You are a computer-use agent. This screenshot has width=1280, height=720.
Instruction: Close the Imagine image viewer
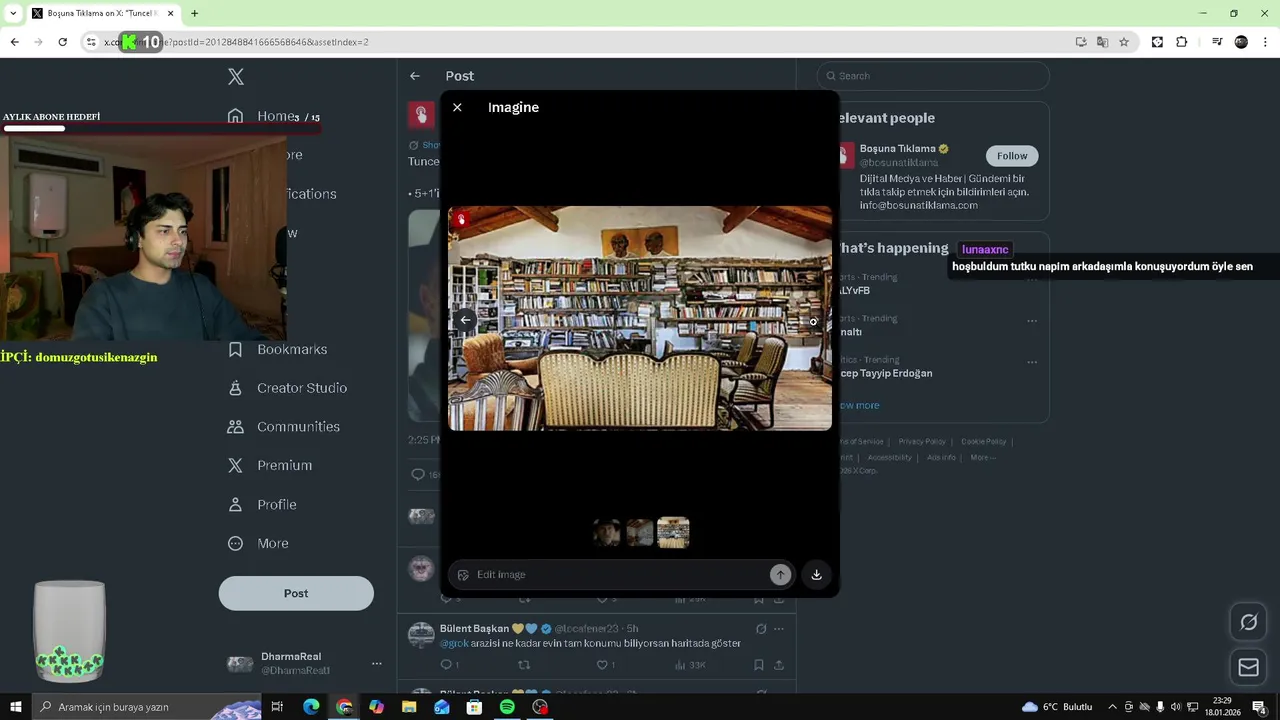[457, 107]
